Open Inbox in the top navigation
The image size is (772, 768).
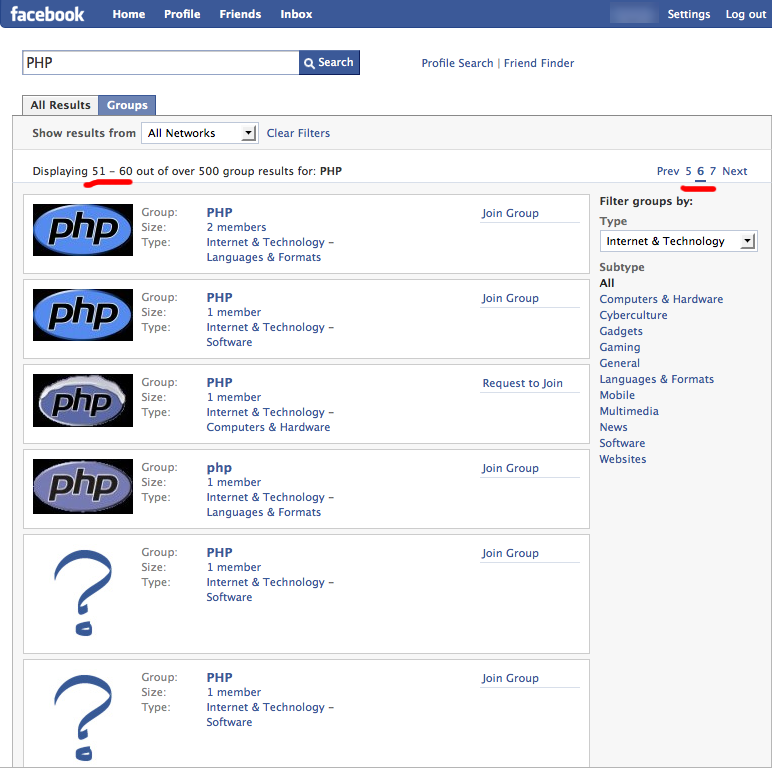point(296,14)
